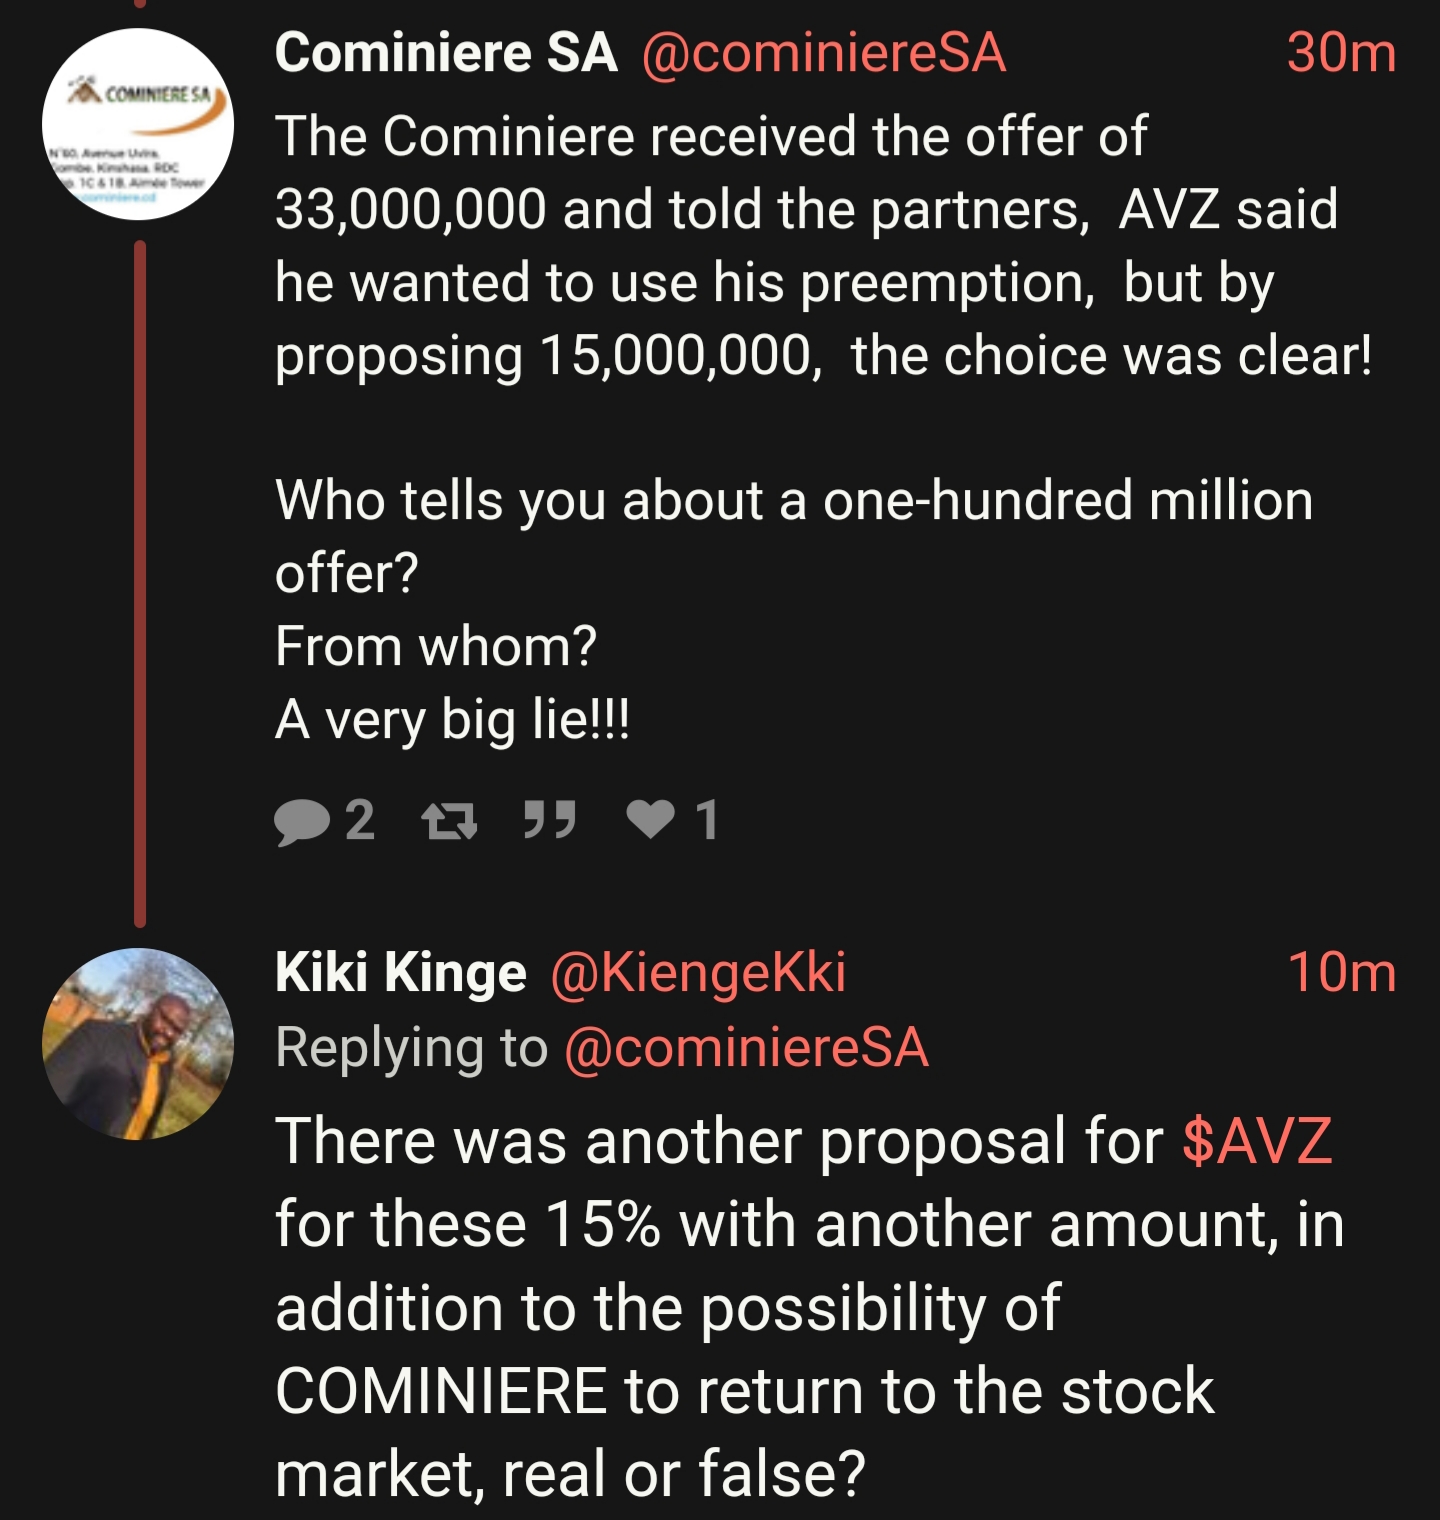
Task: Click the @cominiereSA handle in header
Action: point(823,53)
